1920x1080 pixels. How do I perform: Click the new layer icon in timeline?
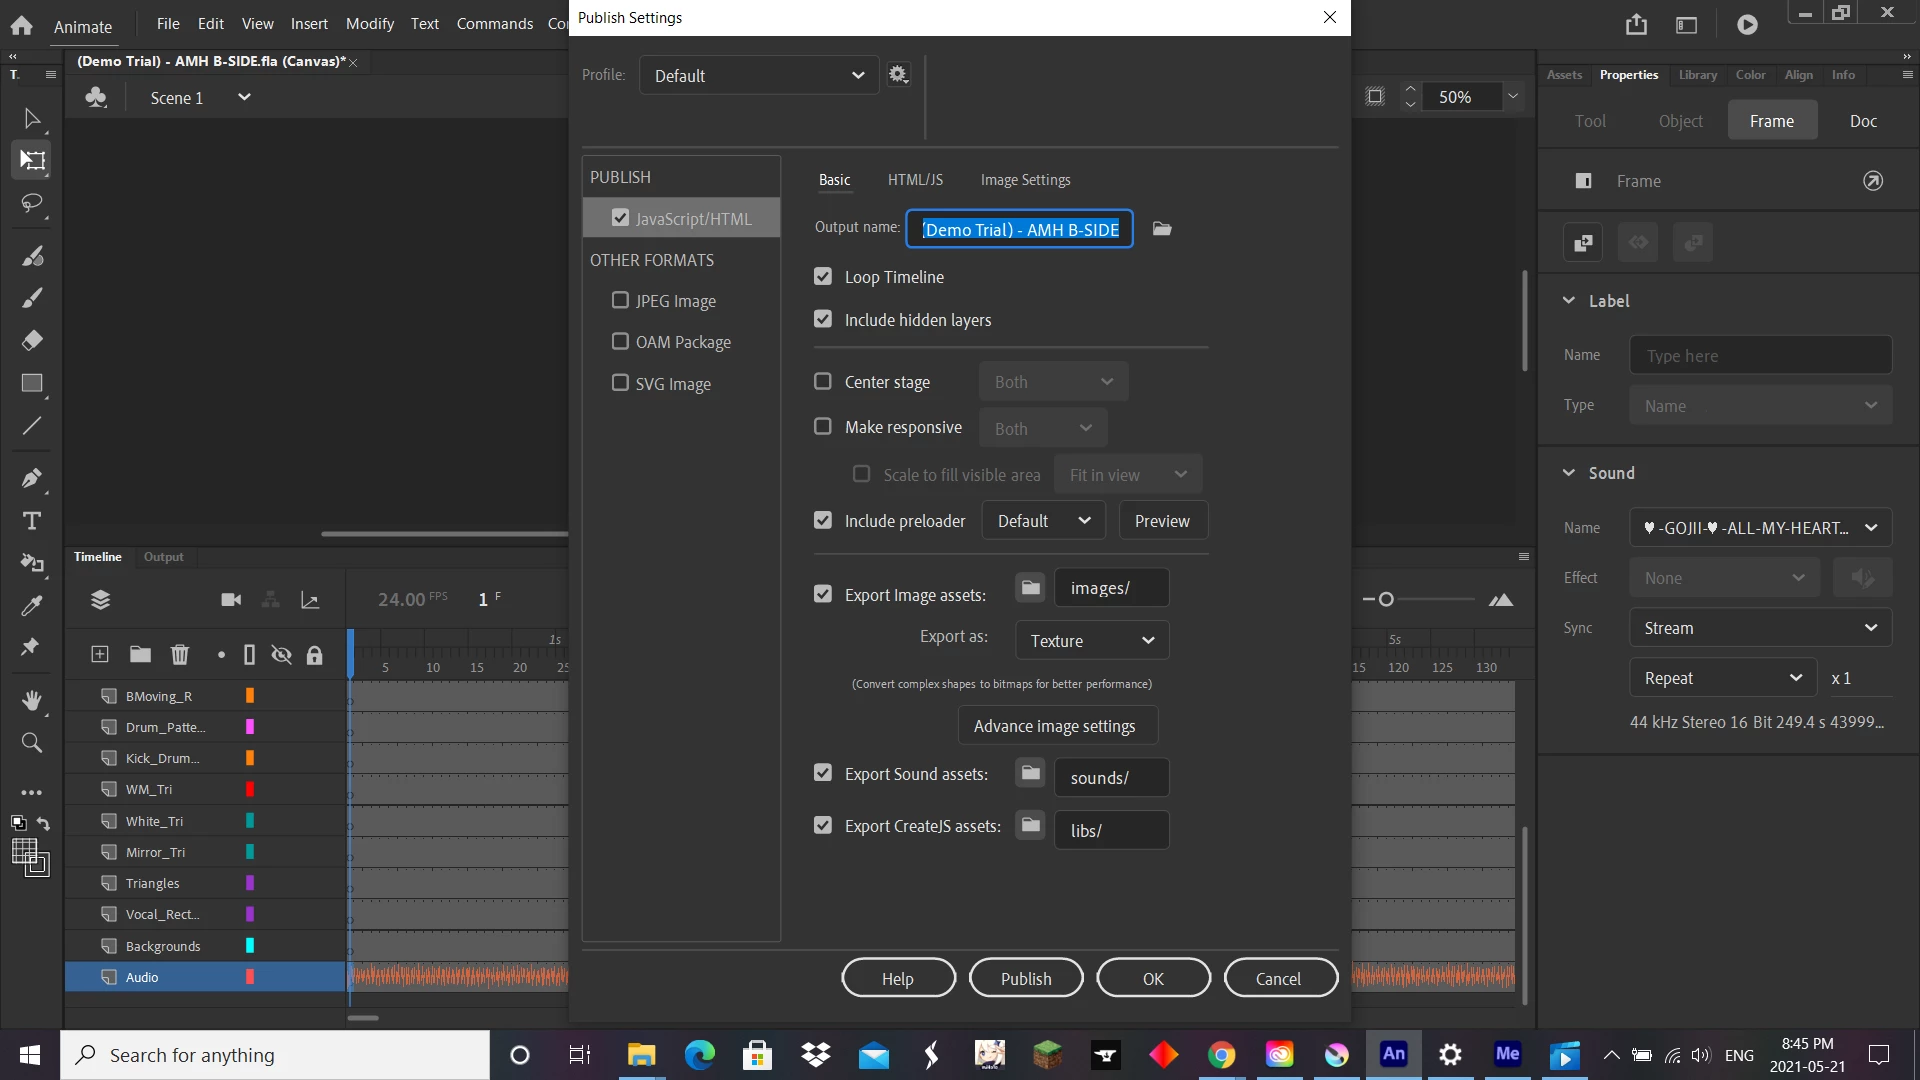tap(100, 655)
